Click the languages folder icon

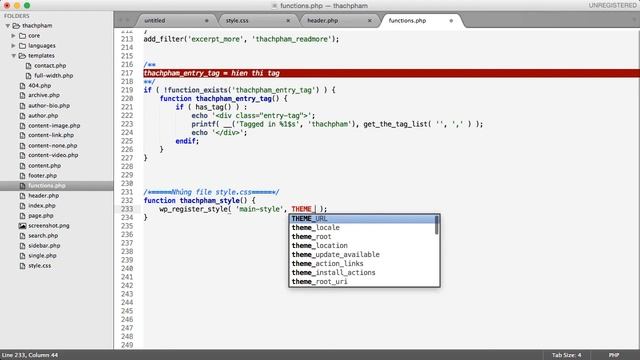point(22,46)
